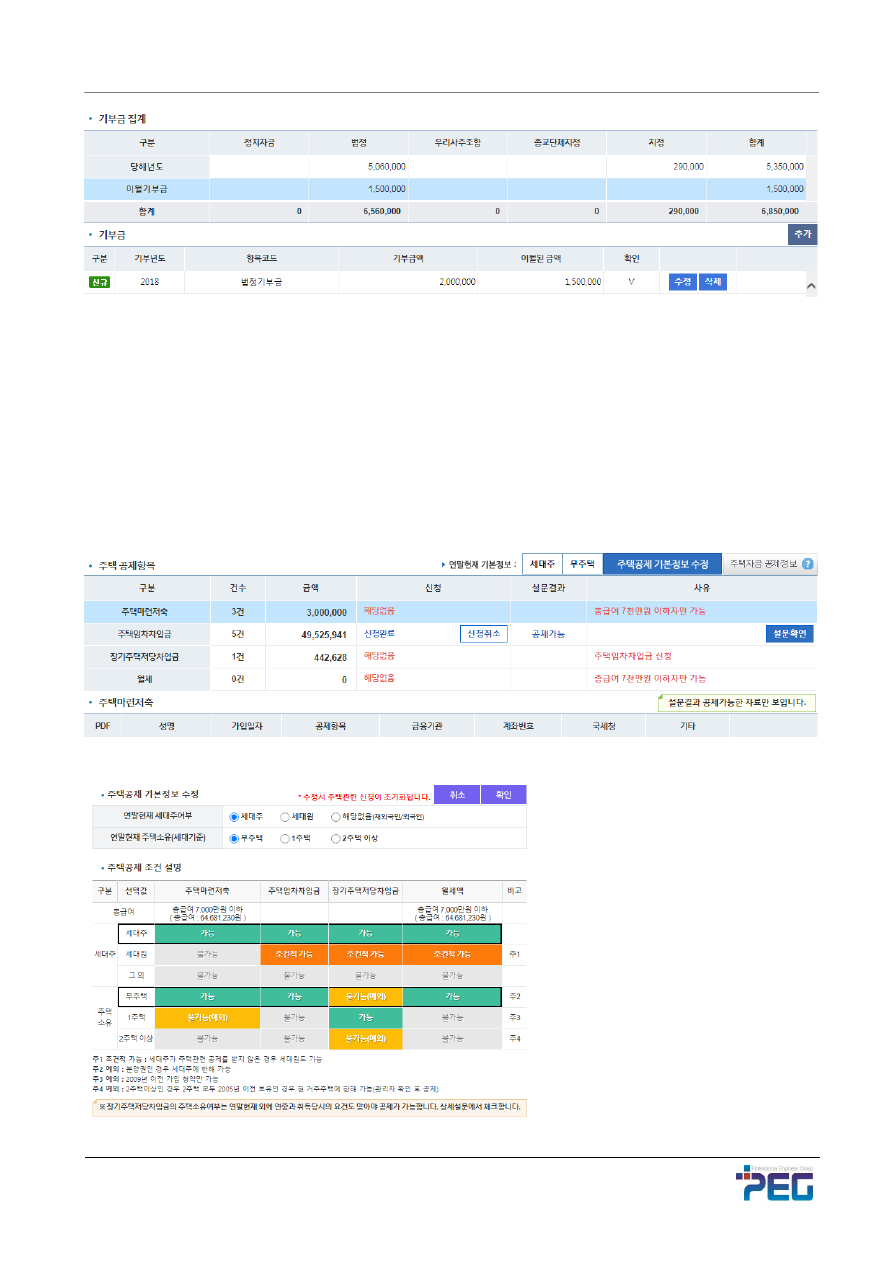Select the 2주택 이상 radio option
Image resolution: width=893 pixels, height=1263 pixels.
(x=336, y=838)
